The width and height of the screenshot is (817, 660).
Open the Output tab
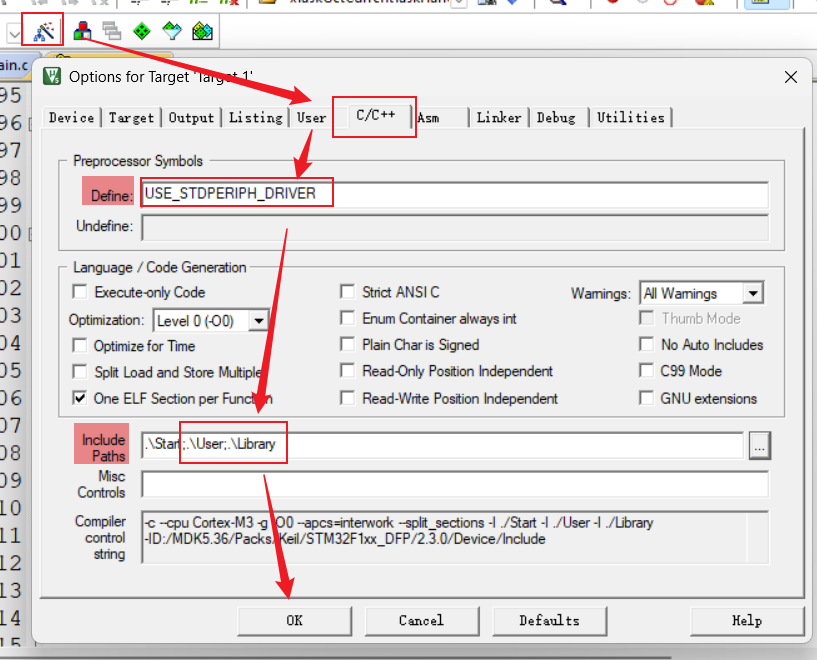(191, 118)
